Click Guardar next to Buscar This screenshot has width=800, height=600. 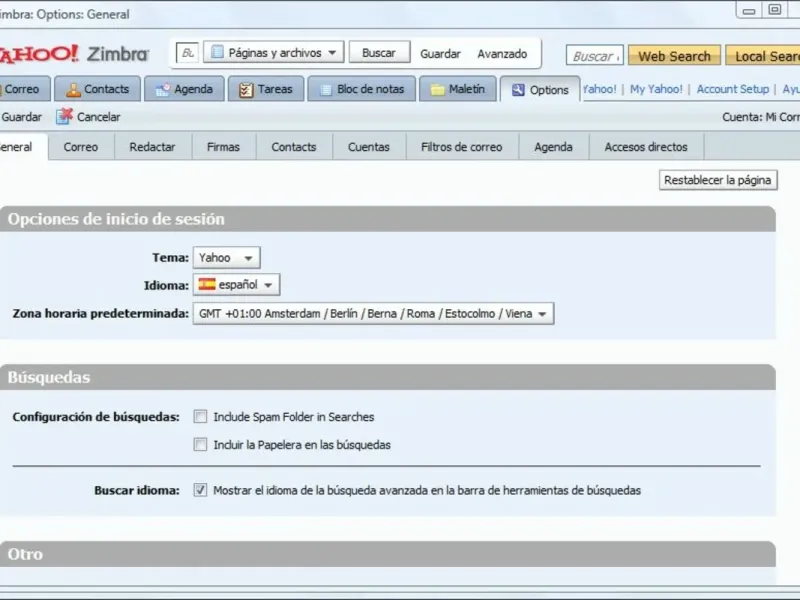440,54
